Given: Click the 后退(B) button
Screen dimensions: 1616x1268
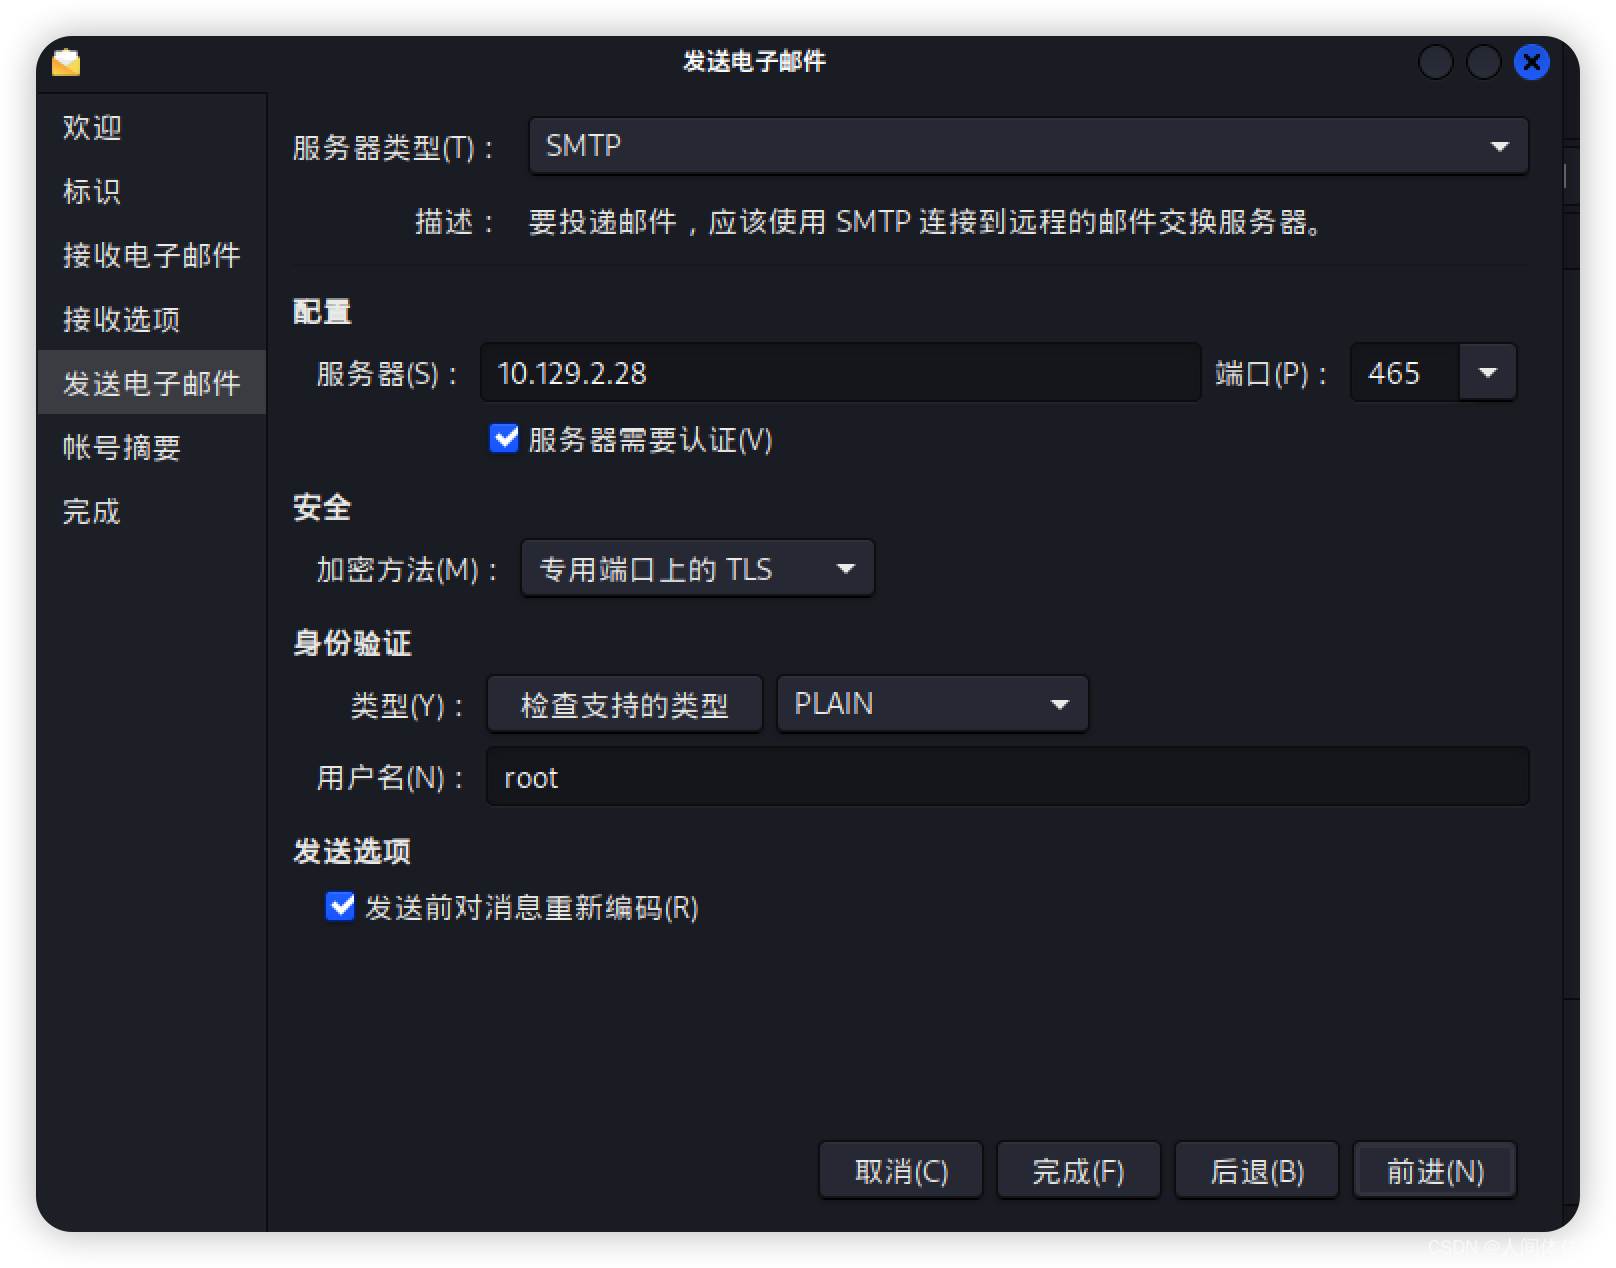Looking at the screenshot, I should 1256,1170.
